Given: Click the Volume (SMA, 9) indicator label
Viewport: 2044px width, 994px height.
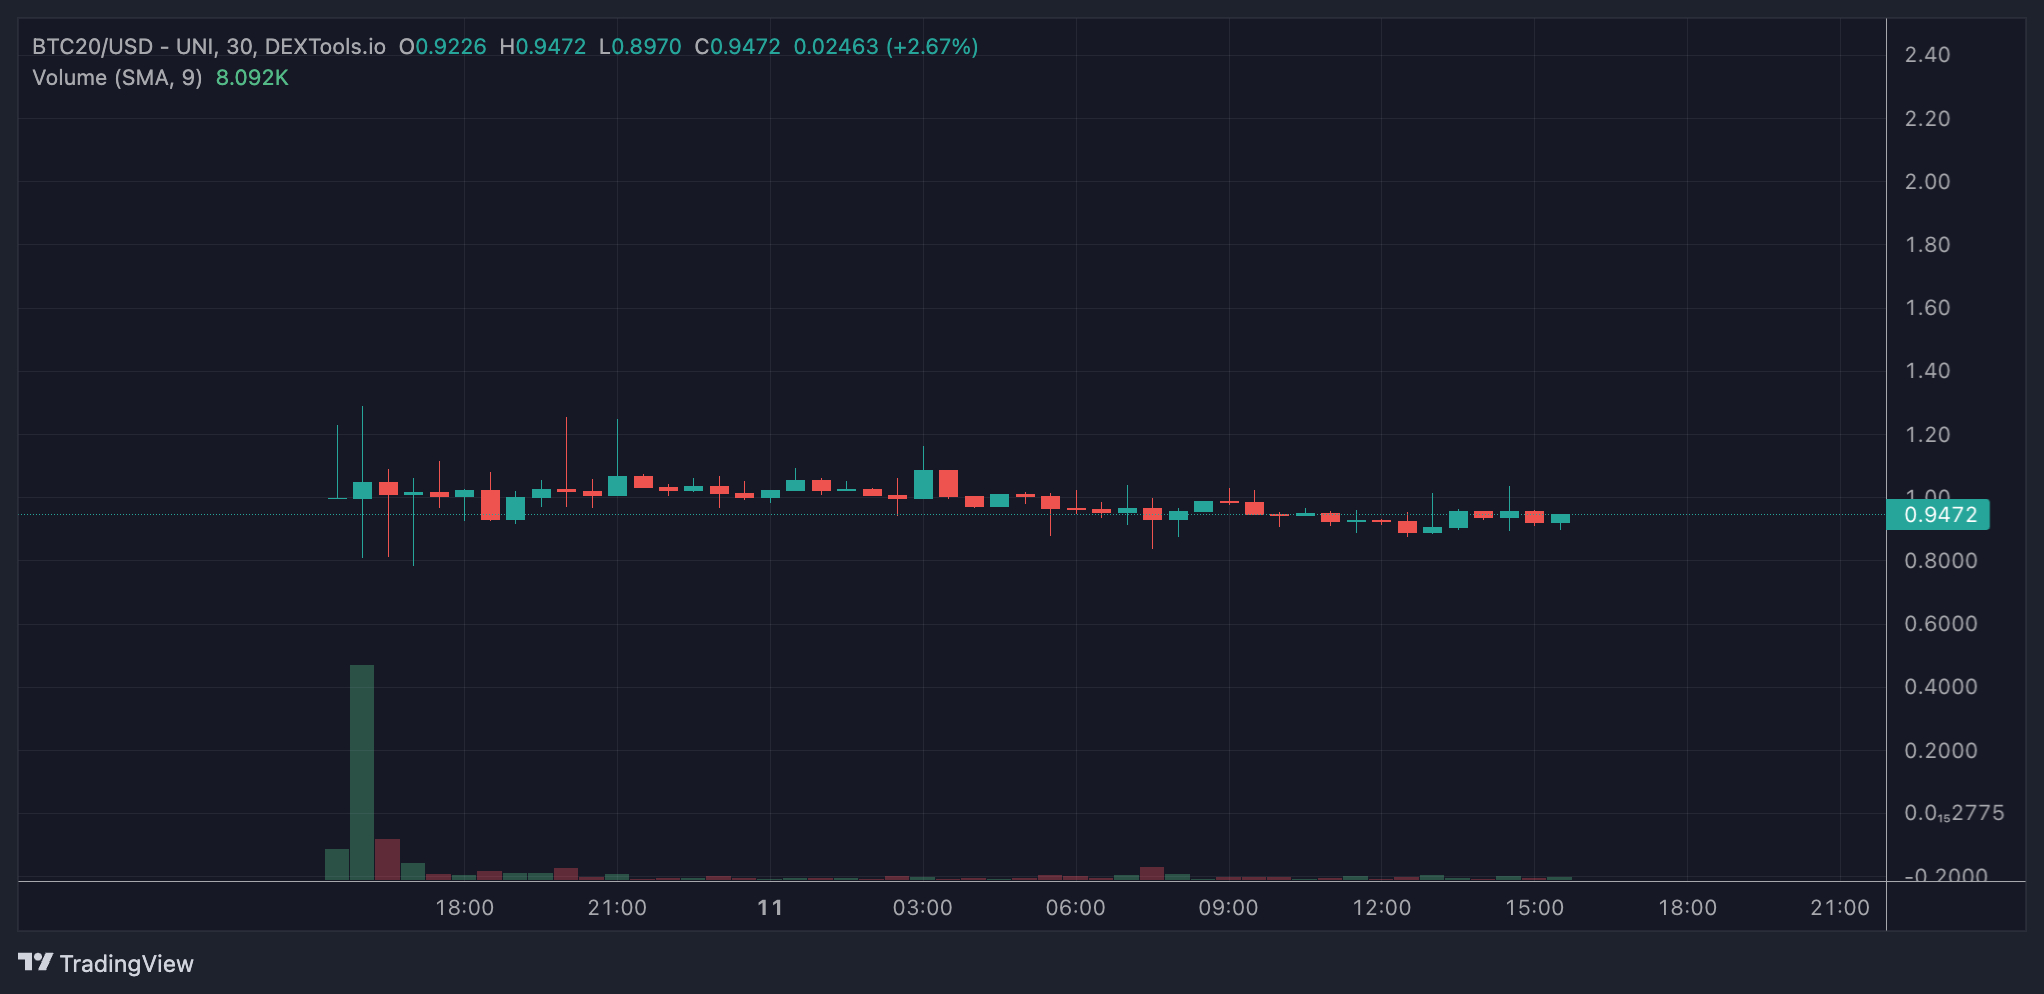Looking at the screenshot, I should pyautogui.click(x=117, y=78).
